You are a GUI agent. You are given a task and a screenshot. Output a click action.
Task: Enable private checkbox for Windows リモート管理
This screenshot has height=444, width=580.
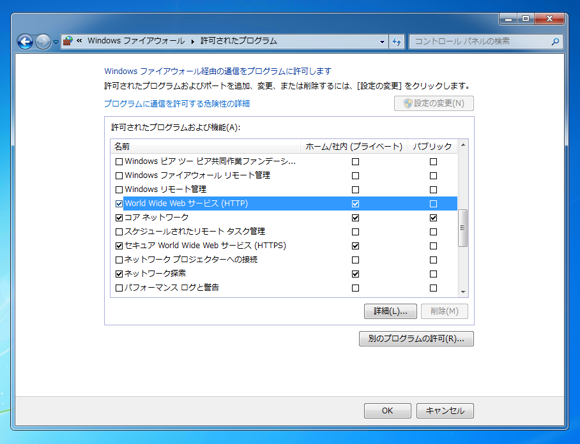(x=355, y=190)
